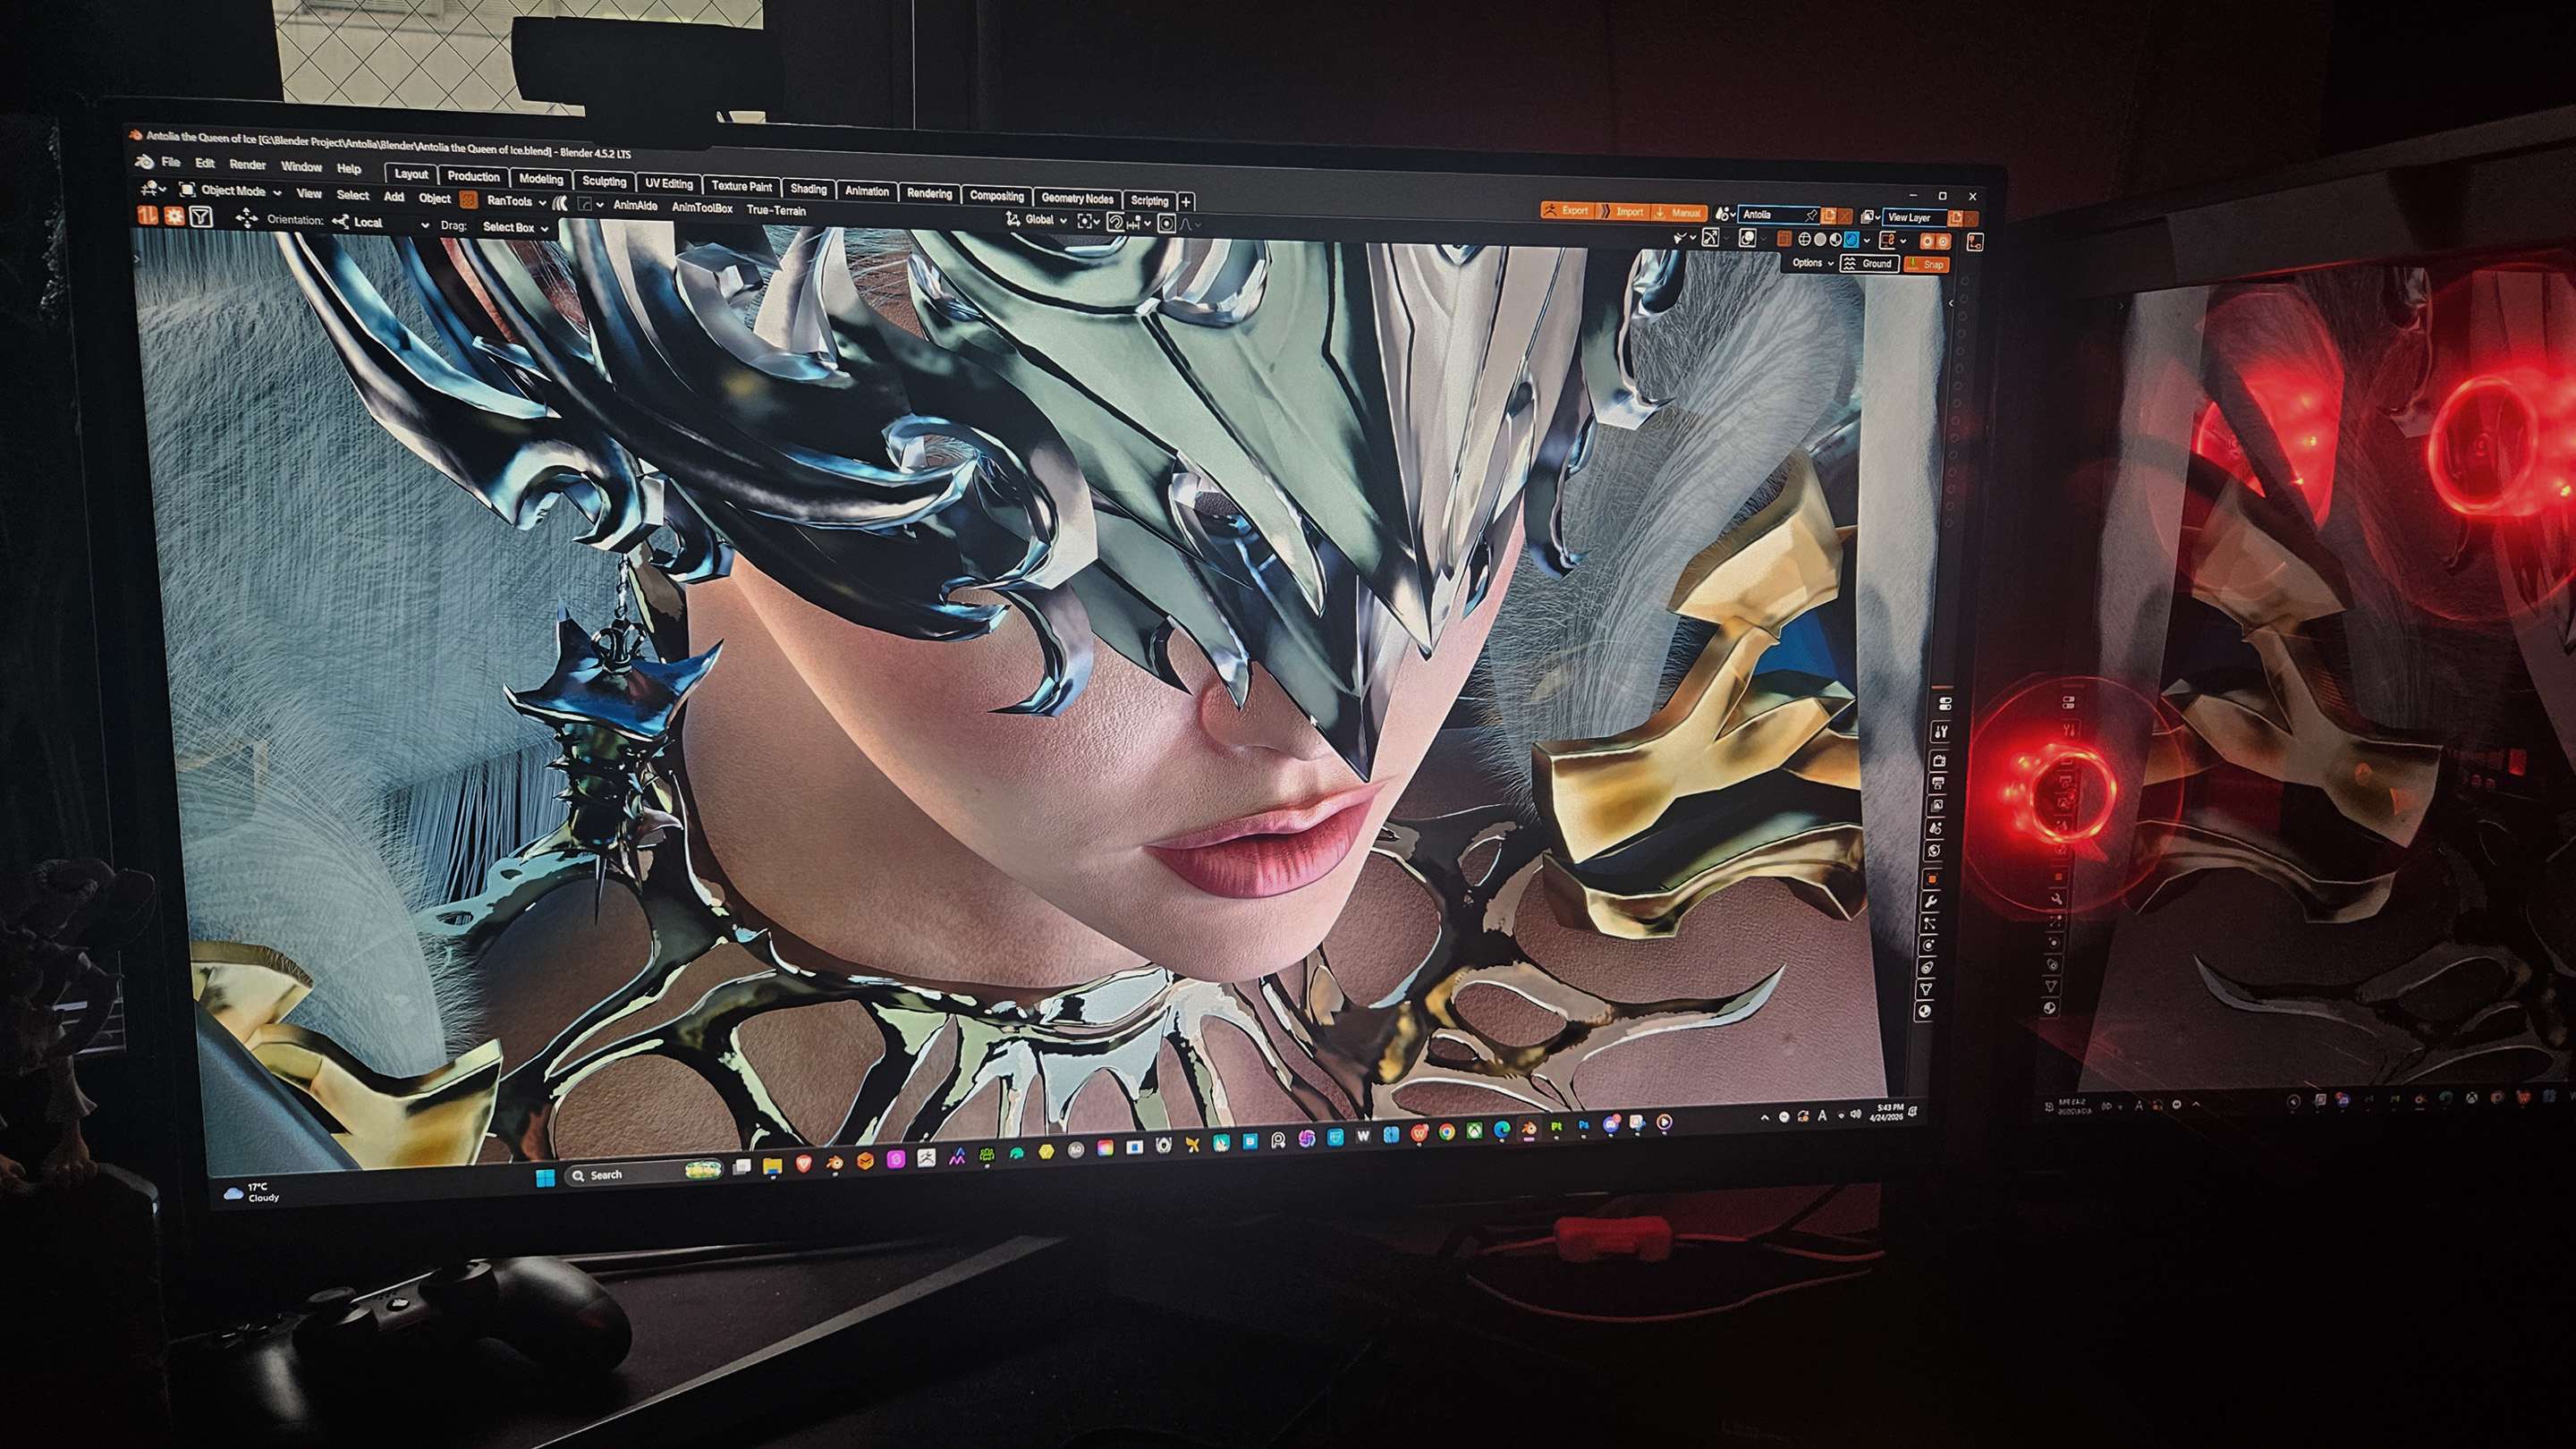Open the Object Mode dropdown
Screen dimensions: 2576x1449
tap(230, 190)
